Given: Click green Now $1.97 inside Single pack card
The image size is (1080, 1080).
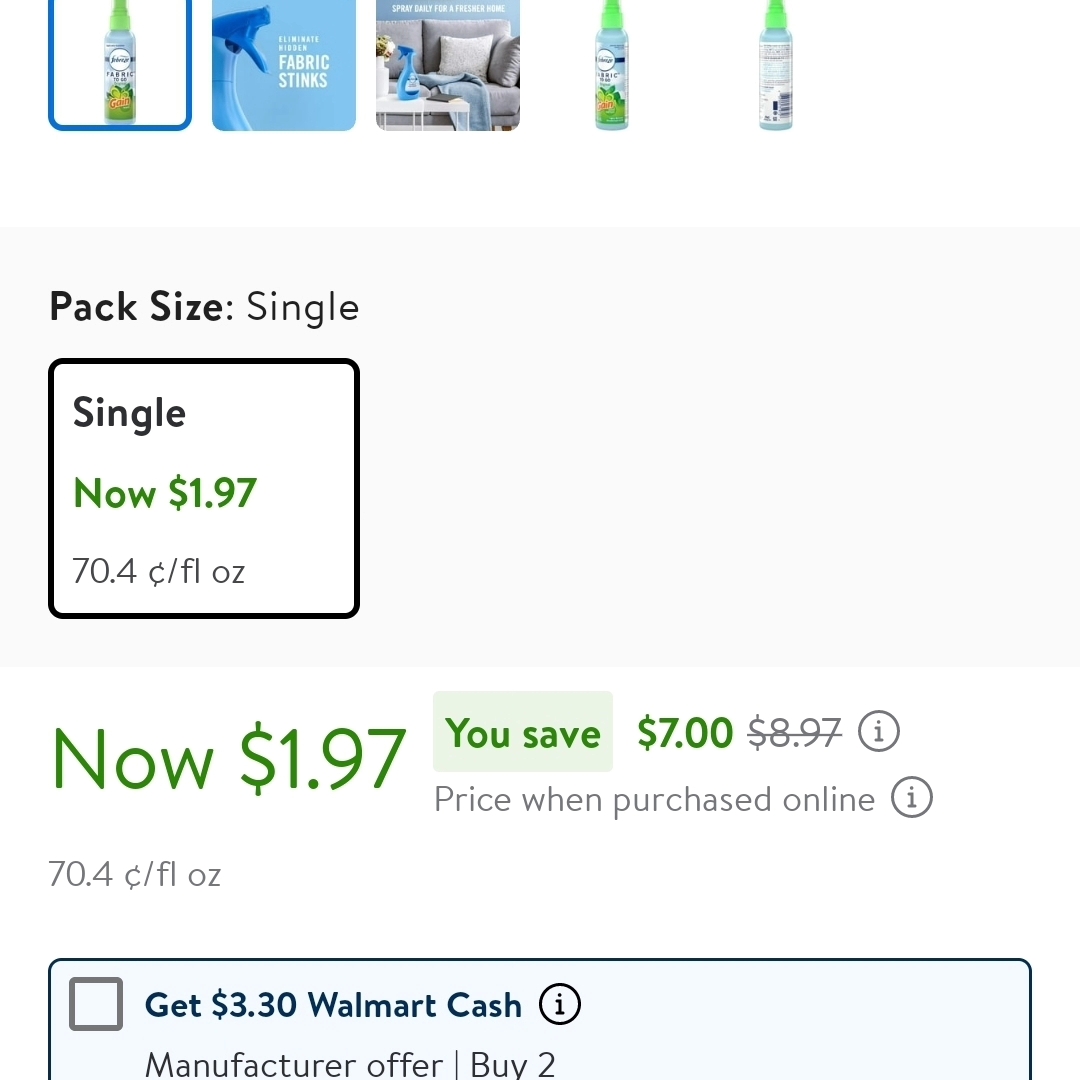Looking at the screenshot, I should (x=165, y=493).
